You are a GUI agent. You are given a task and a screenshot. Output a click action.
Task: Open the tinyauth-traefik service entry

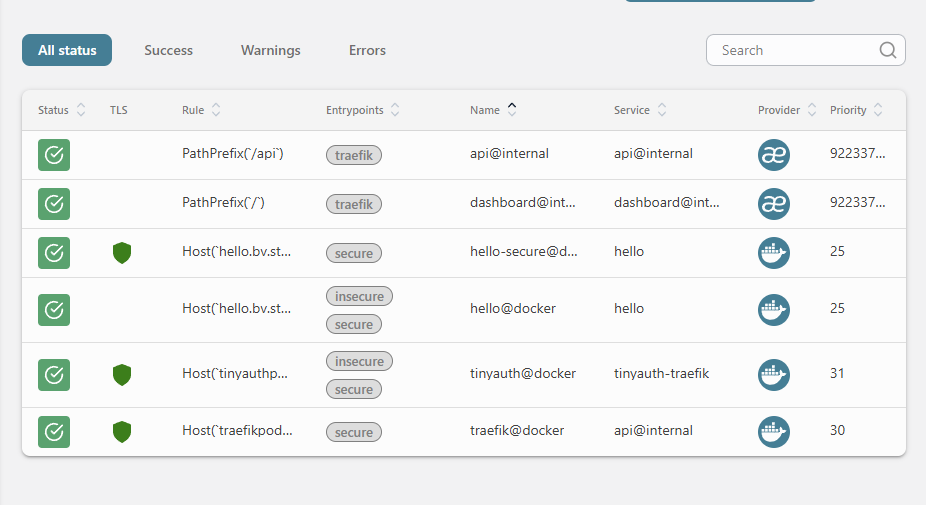pyautogui.click(x=661, y=373)
